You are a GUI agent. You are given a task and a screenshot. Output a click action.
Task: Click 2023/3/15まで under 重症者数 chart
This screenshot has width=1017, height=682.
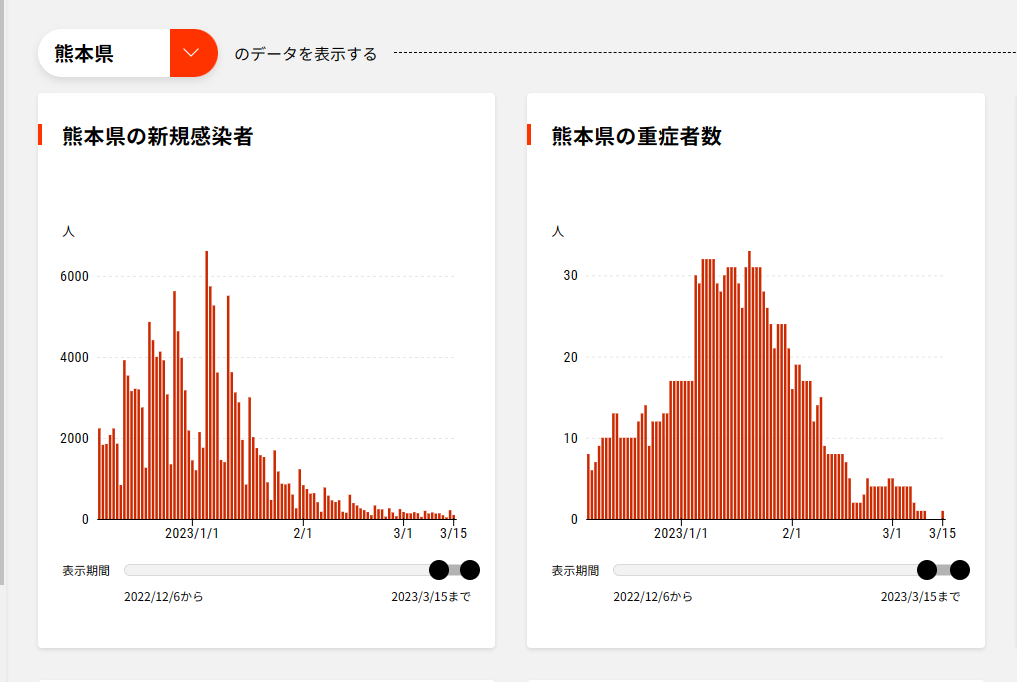pyautogui.click(x=920, y=597)
